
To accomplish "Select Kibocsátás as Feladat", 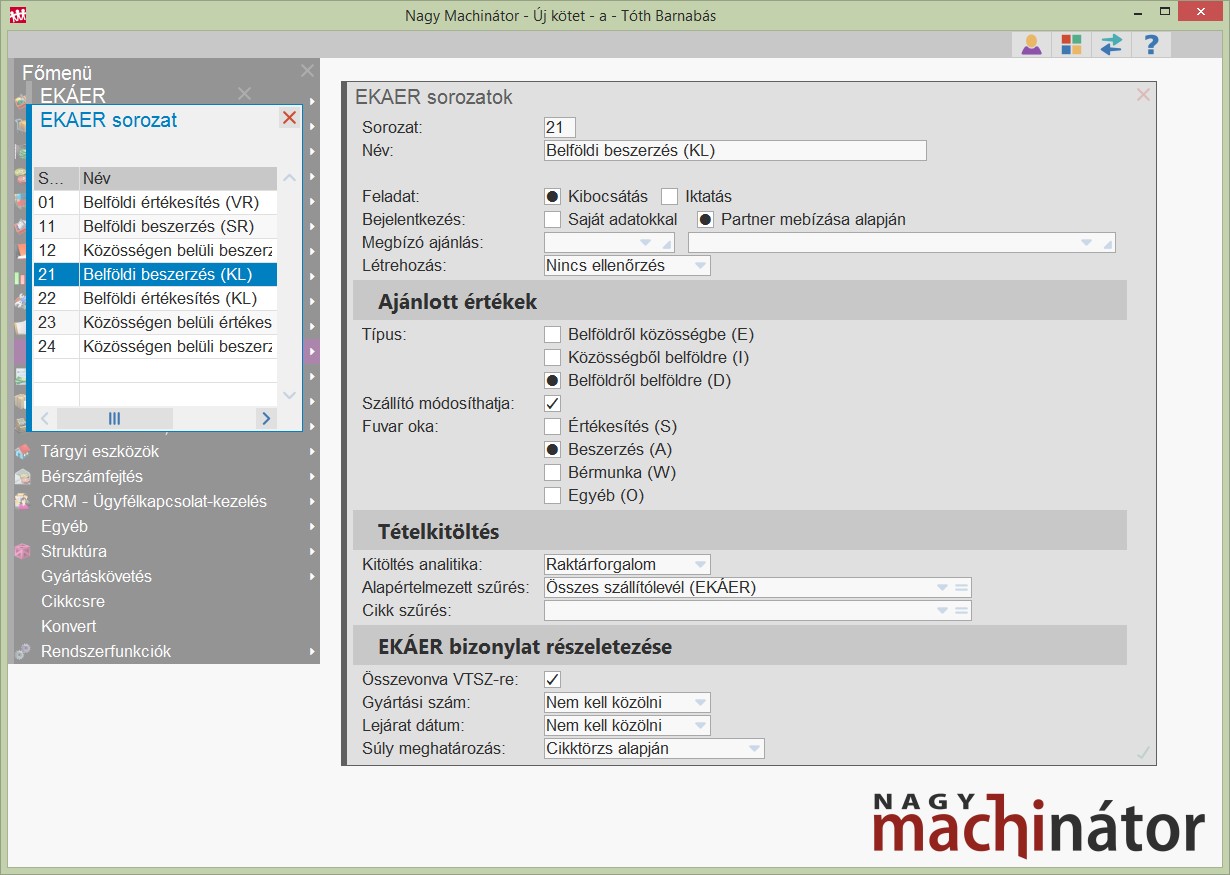I will (552, 196).
